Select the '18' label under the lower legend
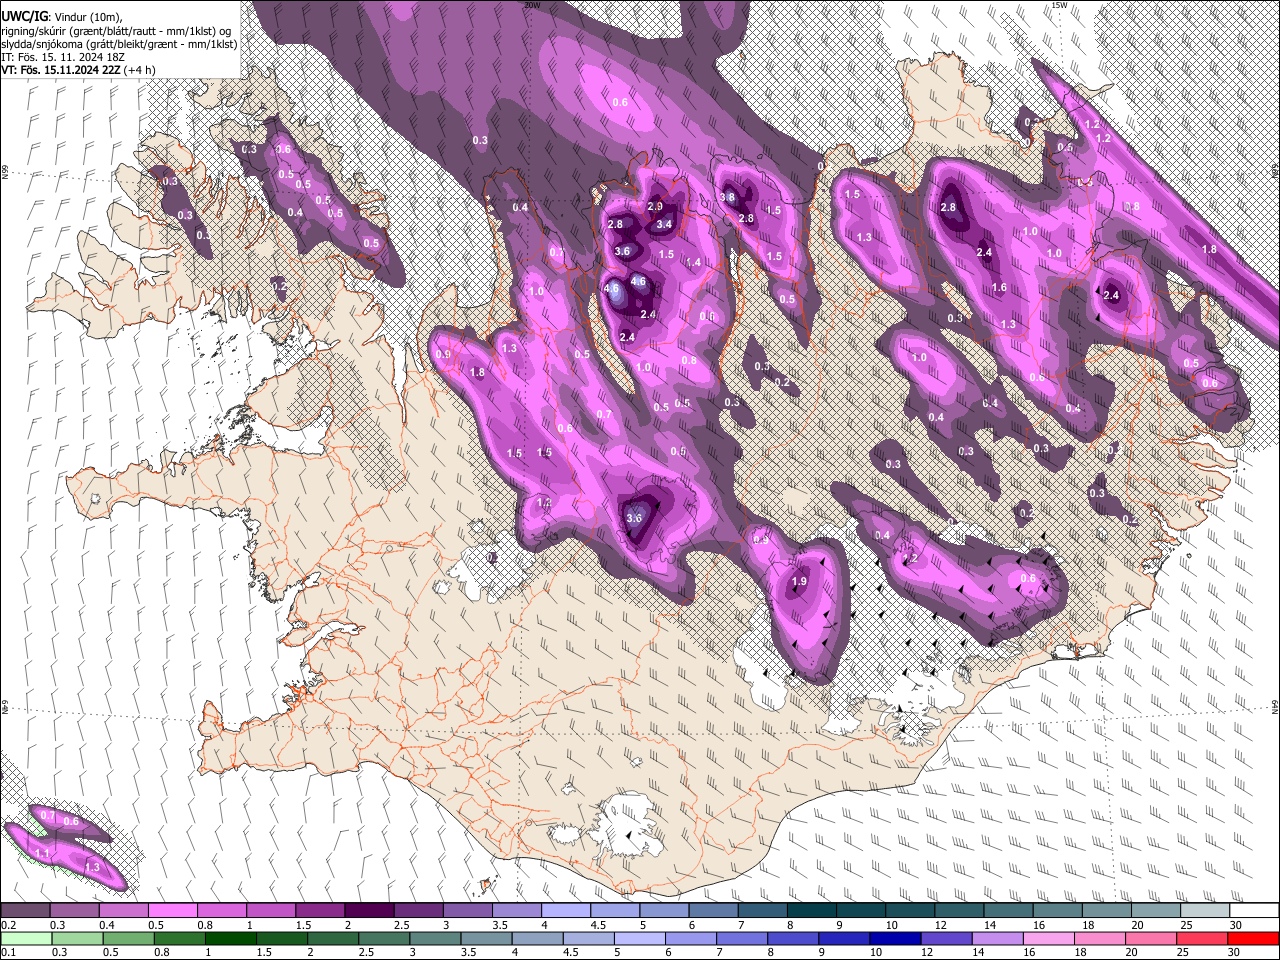Image resolution: width=1280 pixels, height=960 pixels. point(1081,952)
